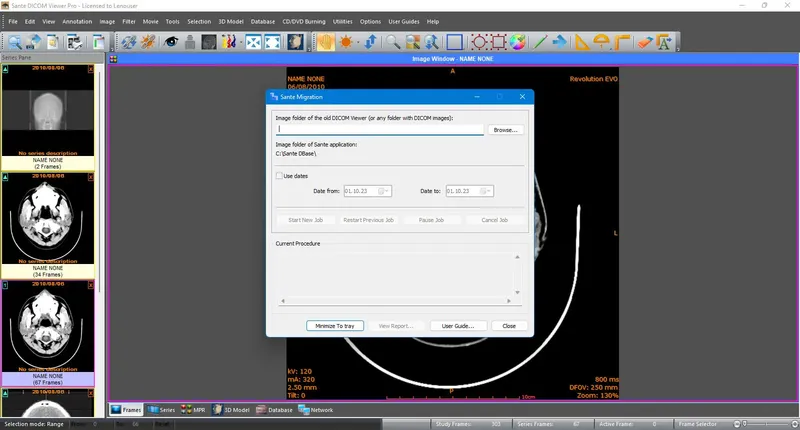Click the image window layout grid icon
This screenshot has height=430, width=800.
(113, 59)
